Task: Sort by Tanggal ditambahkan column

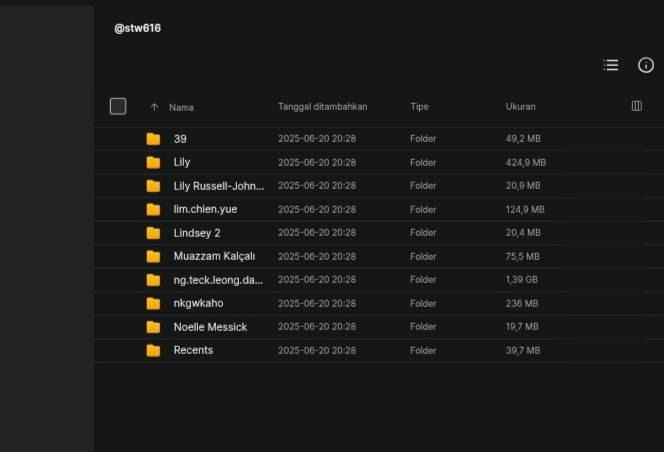Action: (323, 107)
